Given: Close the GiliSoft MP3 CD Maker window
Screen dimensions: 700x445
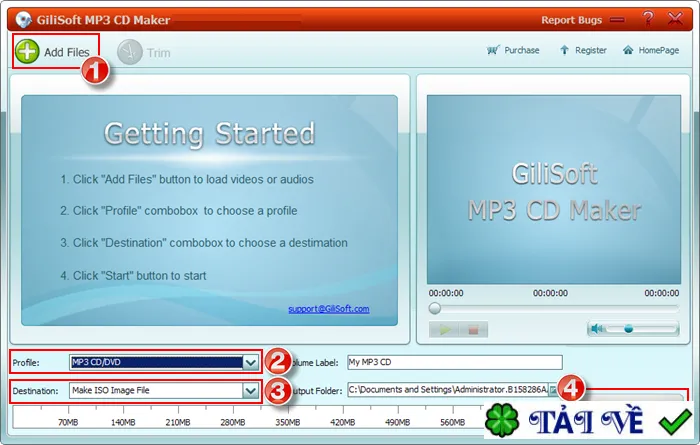Looking at the screenshot, I should point(675,19).
